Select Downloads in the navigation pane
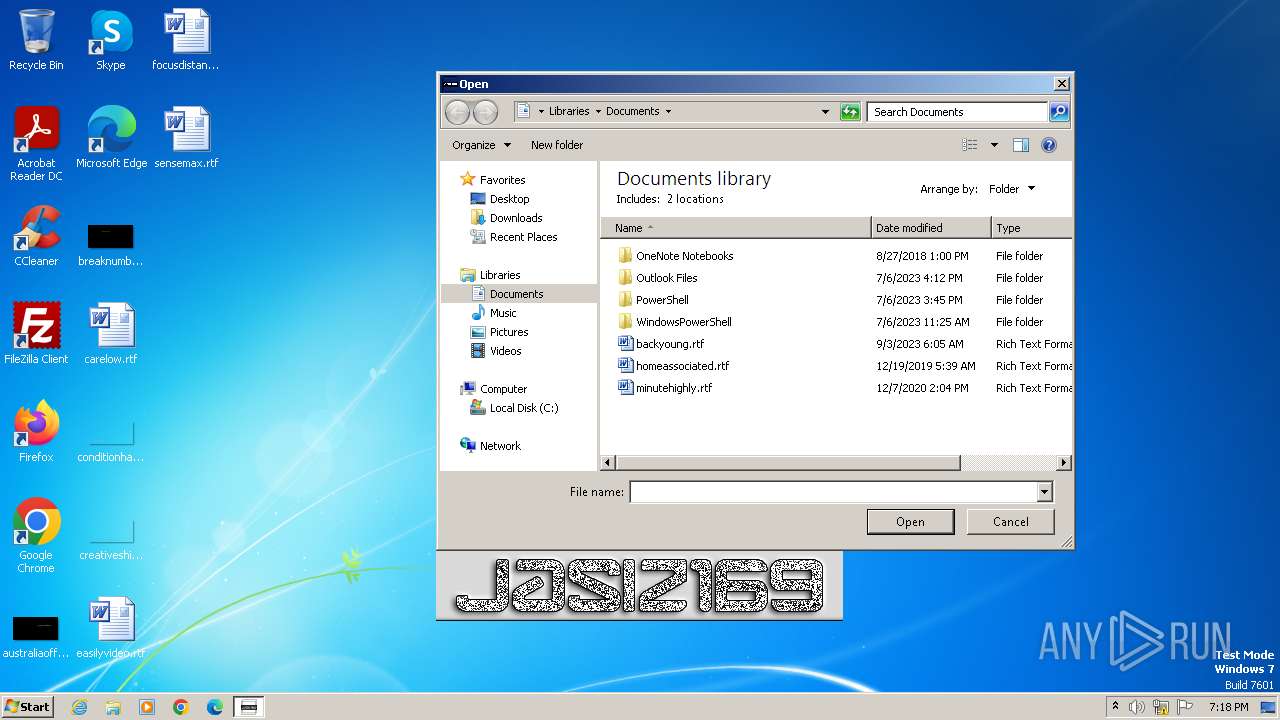Viewport: 1280px width, 720px height. point(516,218)
